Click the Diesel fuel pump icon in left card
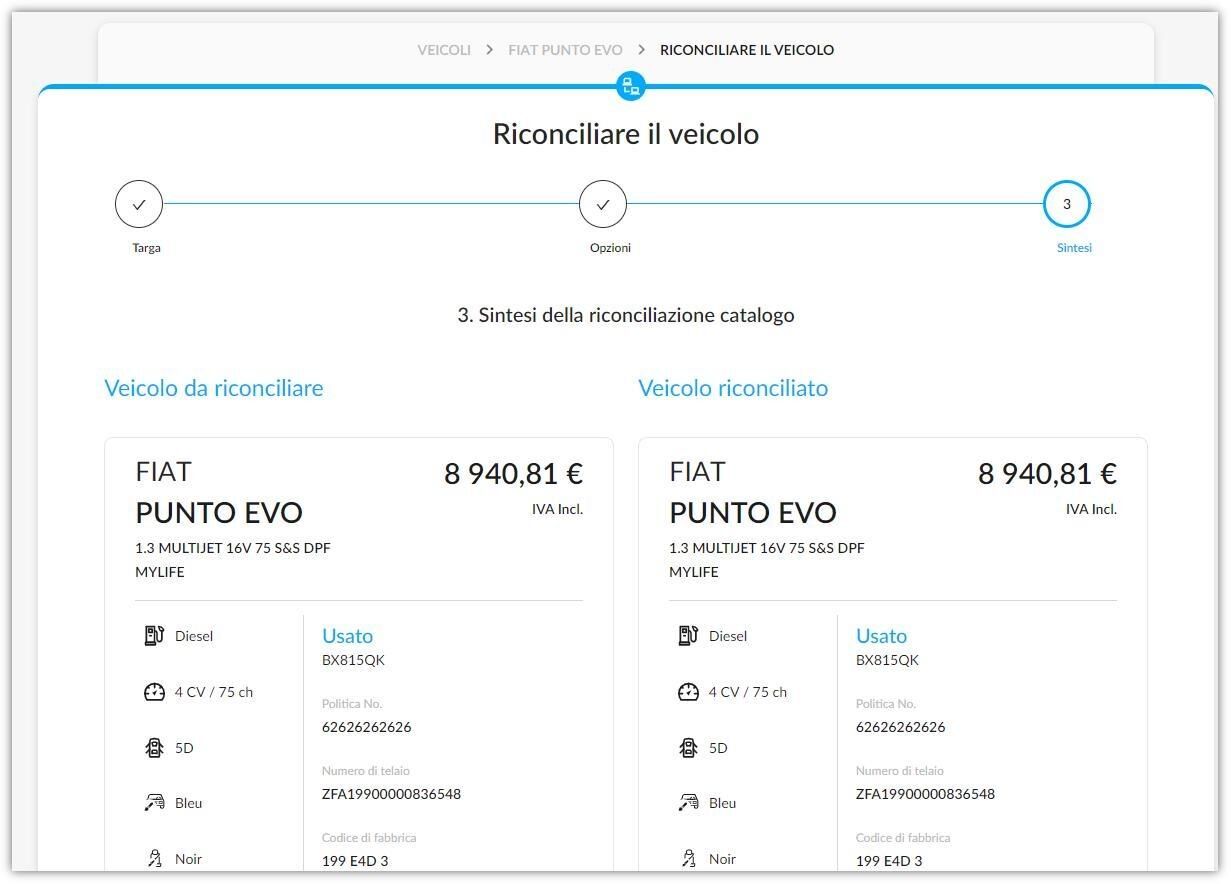1231x884 pixels. click(x=154, y=636)
